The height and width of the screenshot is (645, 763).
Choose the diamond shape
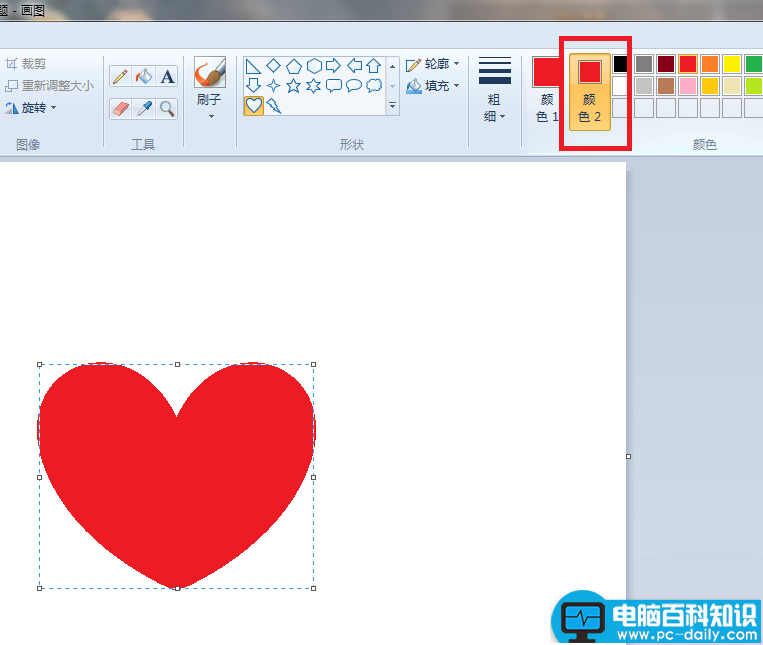273,66
